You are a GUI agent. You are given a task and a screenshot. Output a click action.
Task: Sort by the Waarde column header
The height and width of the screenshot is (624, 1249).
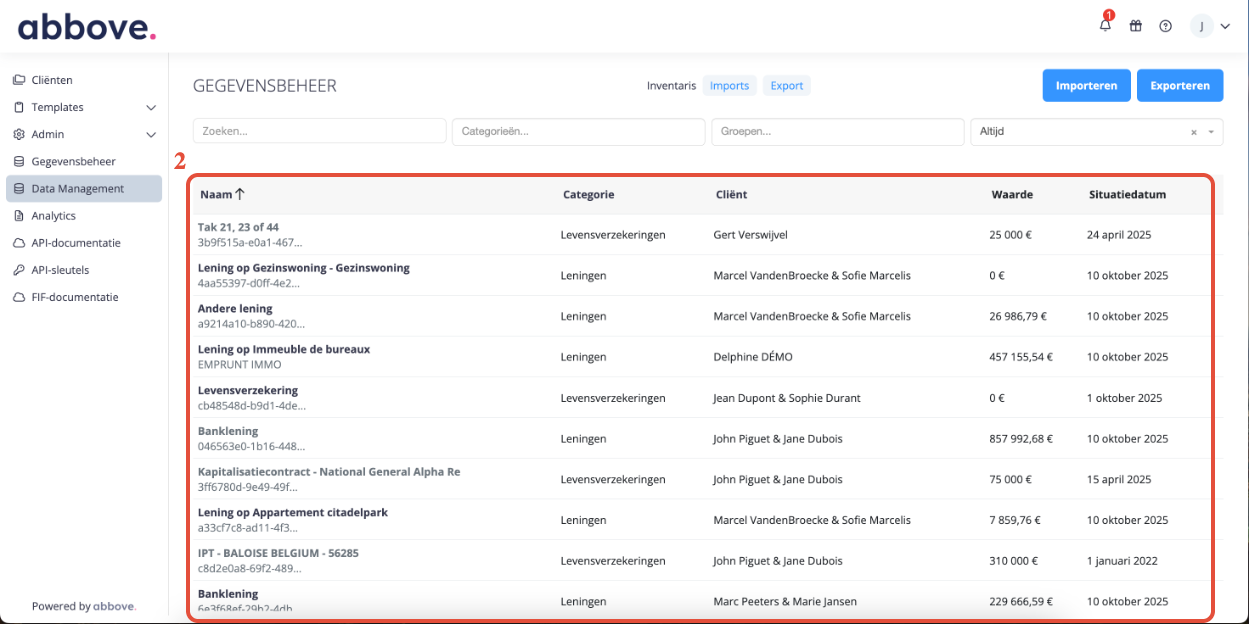(x=1012, y=195)
